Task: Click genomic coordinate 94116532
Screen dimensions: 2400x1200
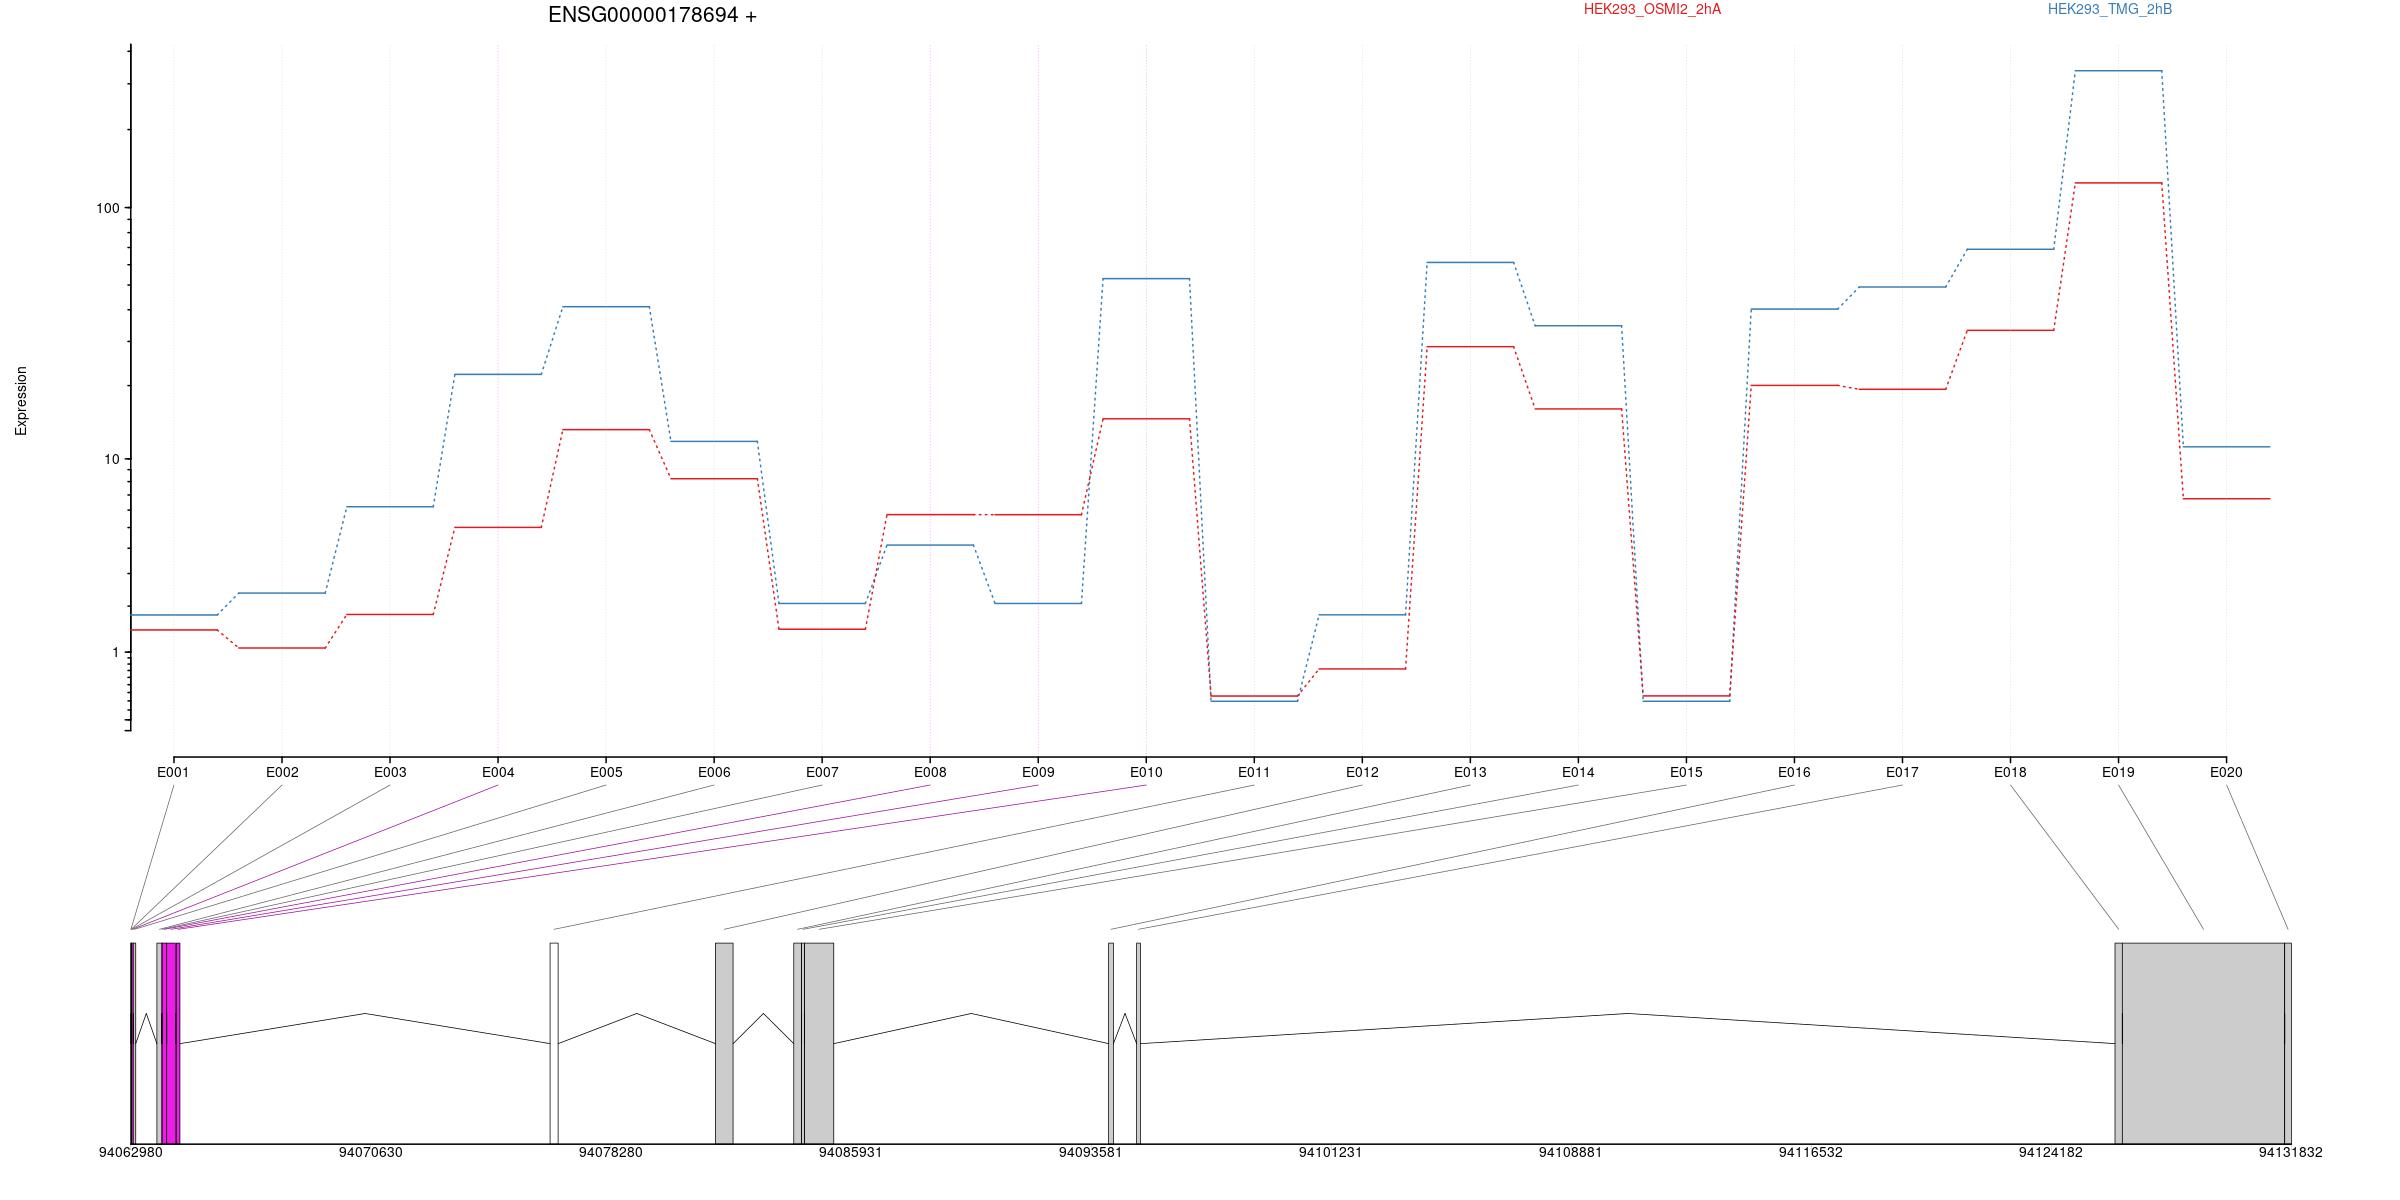Action: (x=1811, y=1152)
